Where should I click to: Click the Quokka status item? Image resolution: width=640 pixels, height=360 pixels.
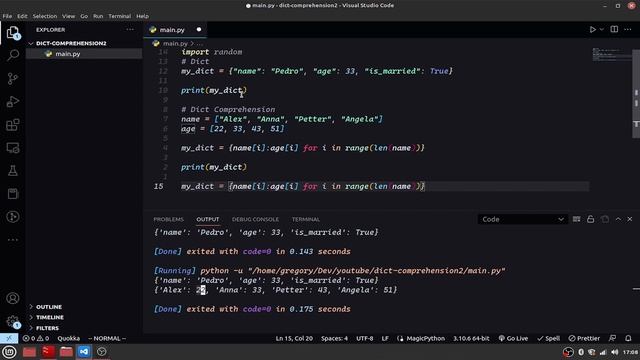tap(69, 338)
